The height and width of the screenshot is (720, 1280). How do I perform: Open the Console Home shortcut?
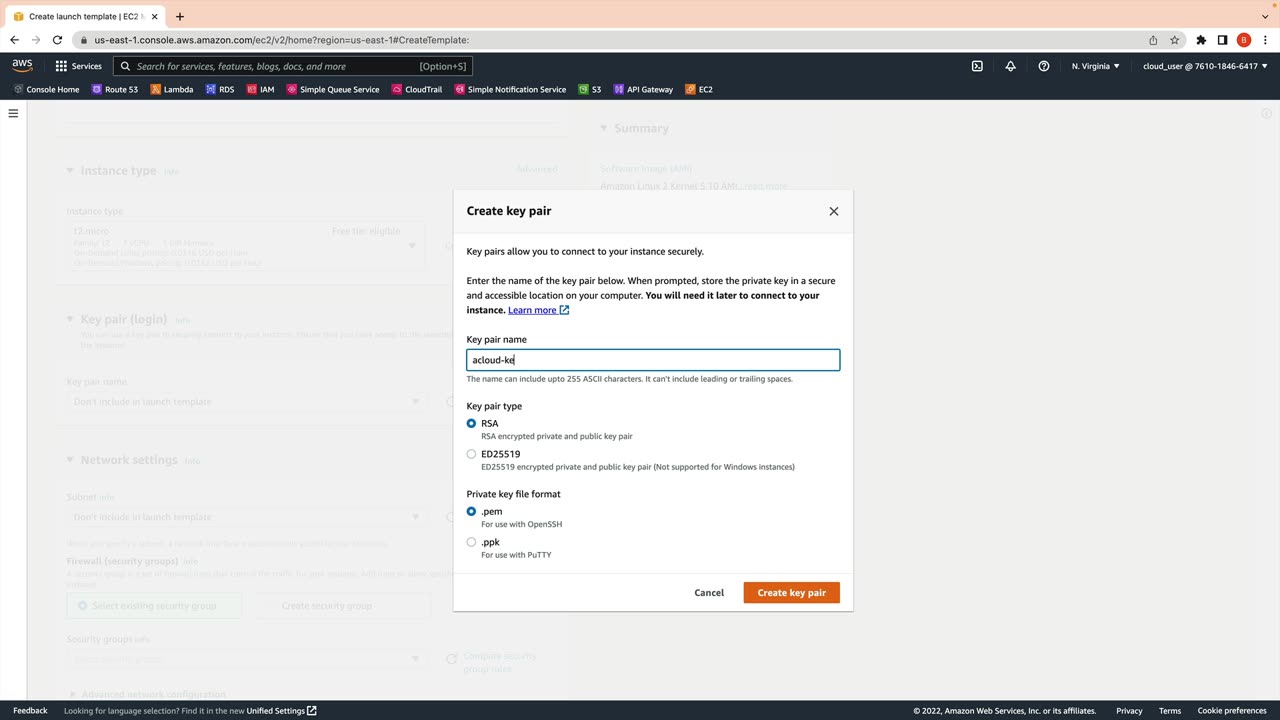point(46,89)
